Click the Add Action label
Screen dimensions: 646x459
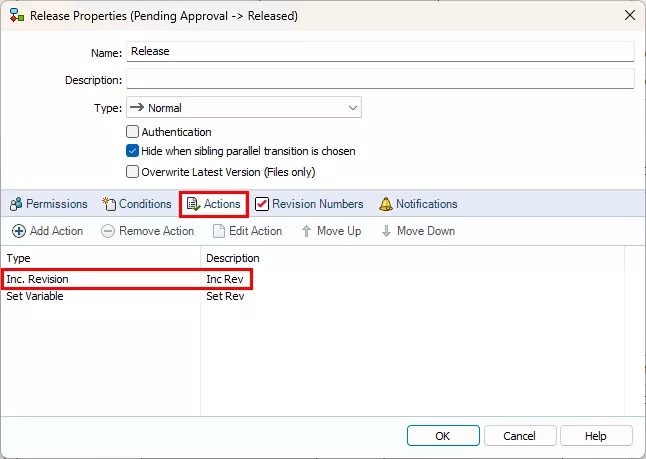[56, 231]
